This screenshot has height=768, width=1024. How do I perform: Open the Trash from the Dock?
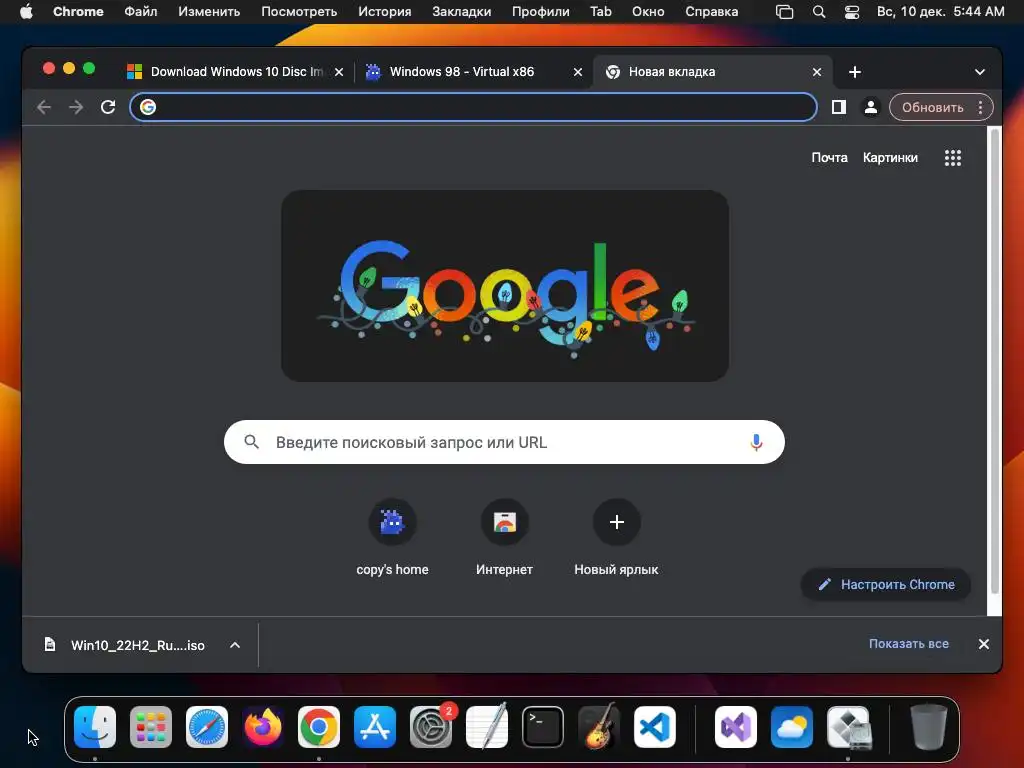click(x=929, y=727)
